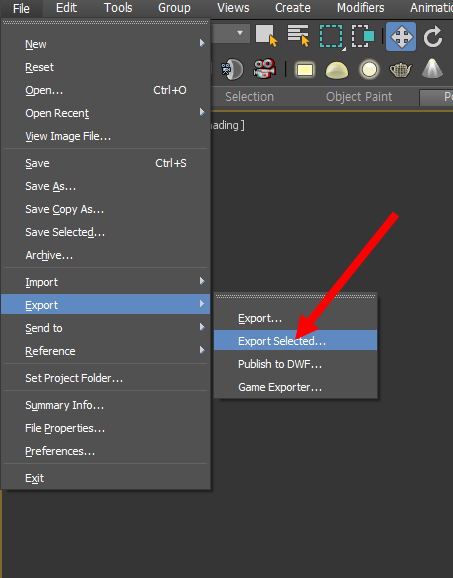The image size is (453, 578).
Task: Open the Animation menu
Action: pyautogui.click(x=431, y=8)
